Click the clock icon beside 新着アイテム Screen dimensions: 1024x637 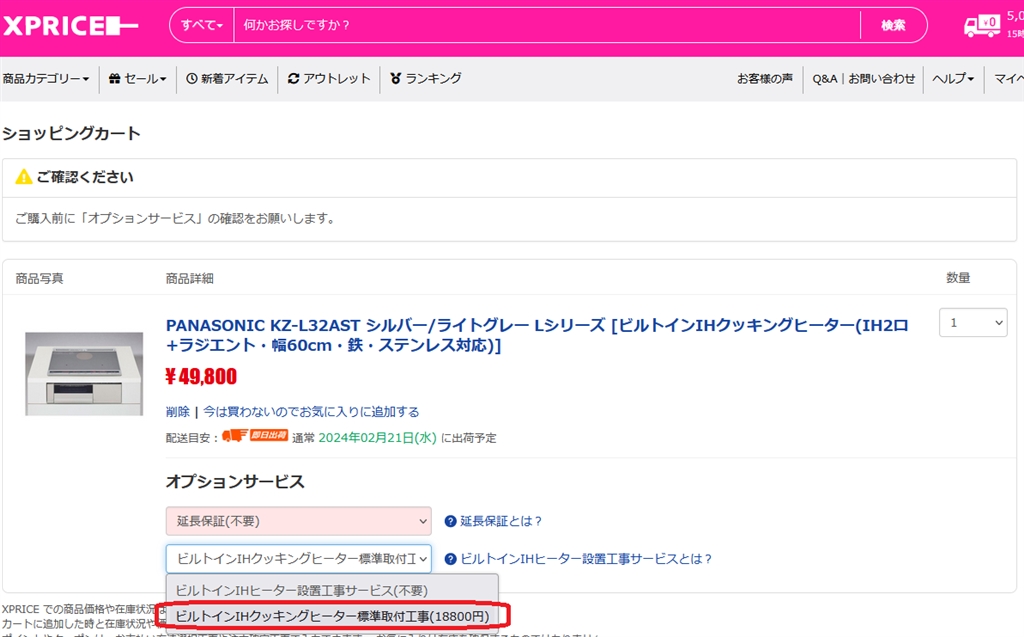(191, 78)
